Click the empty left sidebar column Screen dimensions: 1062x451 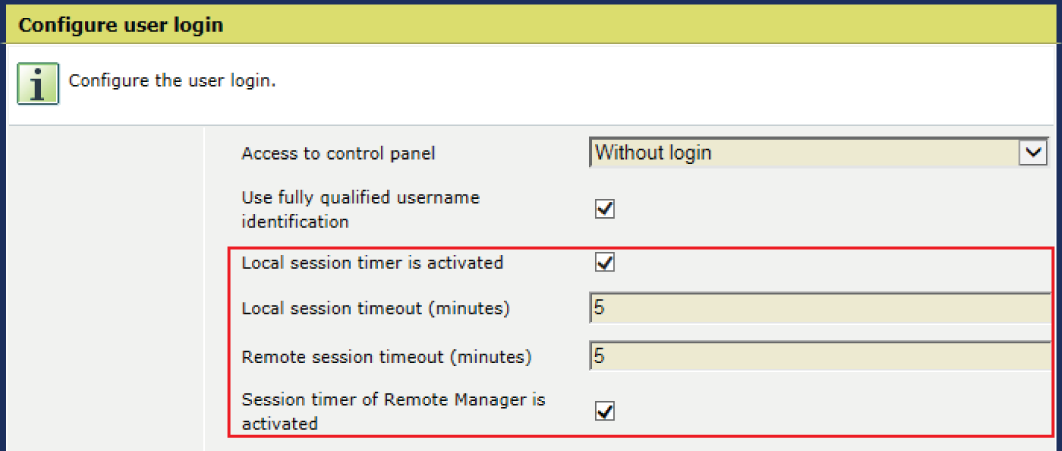point(106,288)
